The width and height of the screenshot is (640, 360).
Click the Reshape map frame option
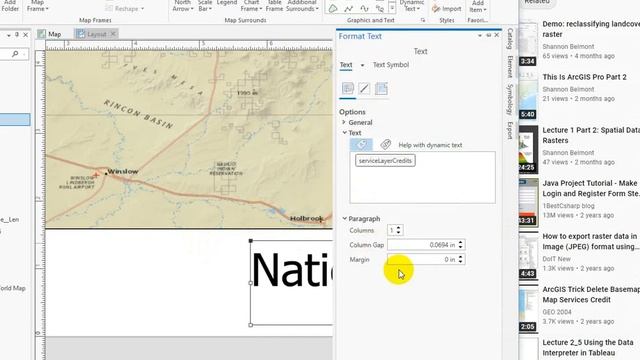click(125, 9)
